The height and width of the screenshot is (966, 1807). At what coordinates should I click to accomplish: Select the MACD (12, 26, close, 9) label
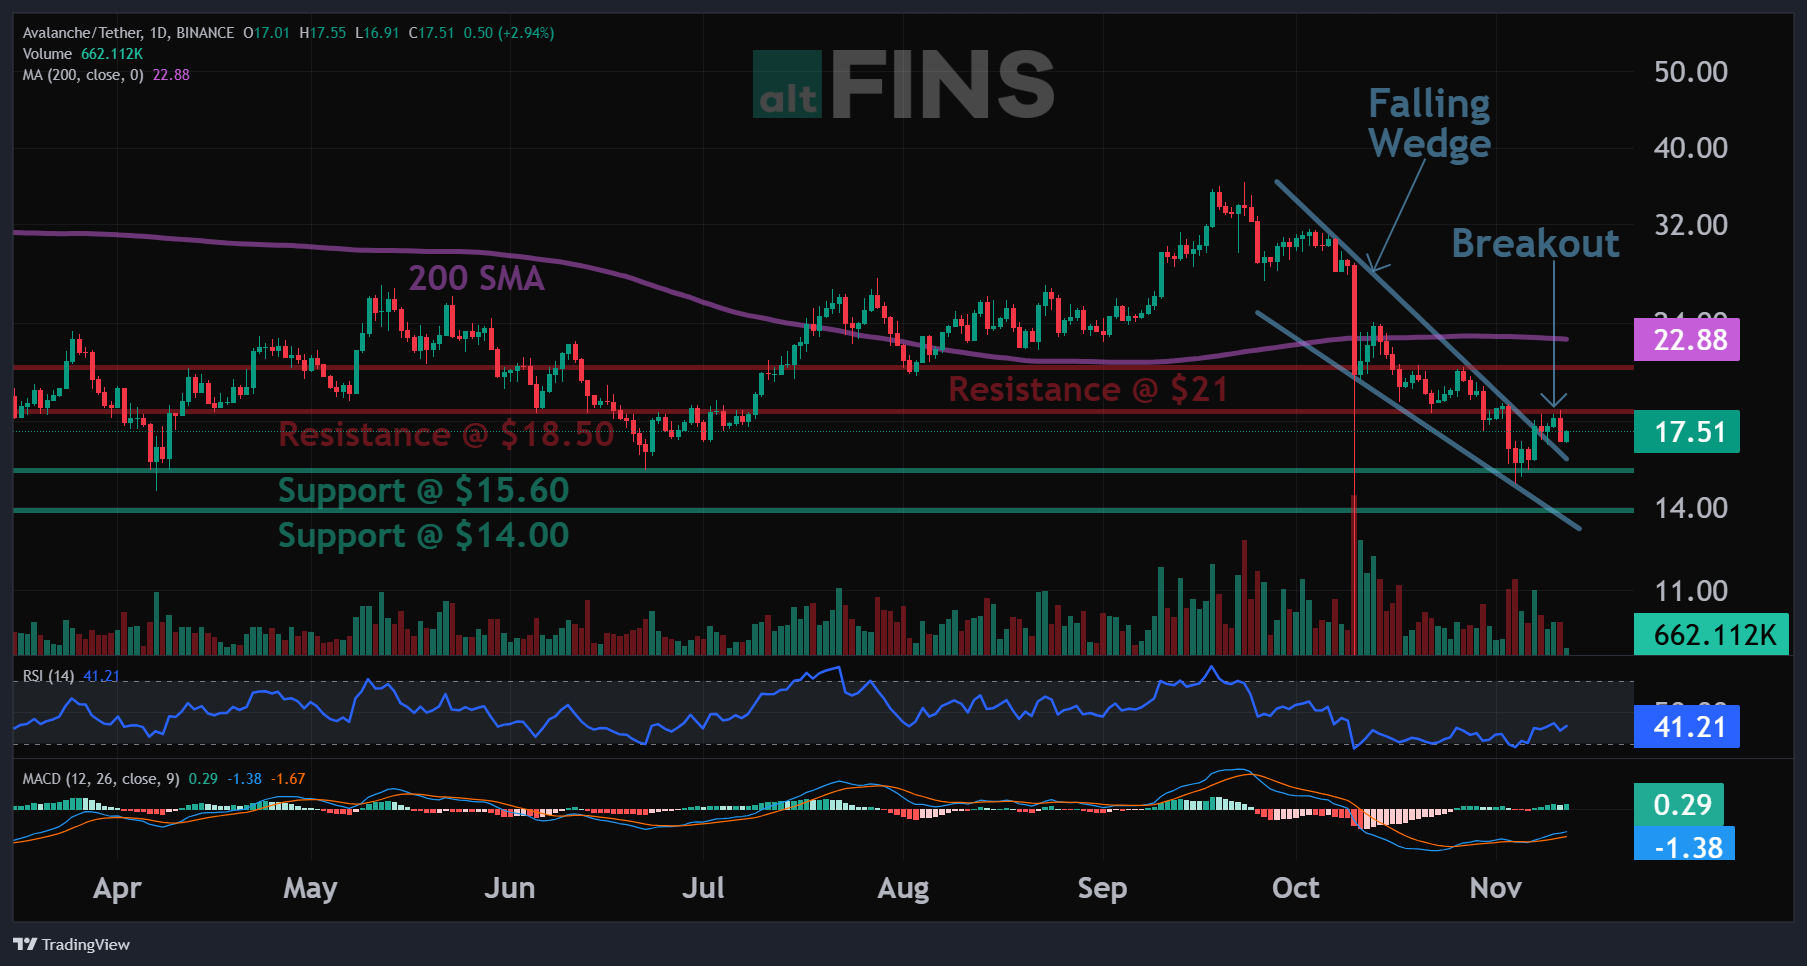(x=100, y=779)
